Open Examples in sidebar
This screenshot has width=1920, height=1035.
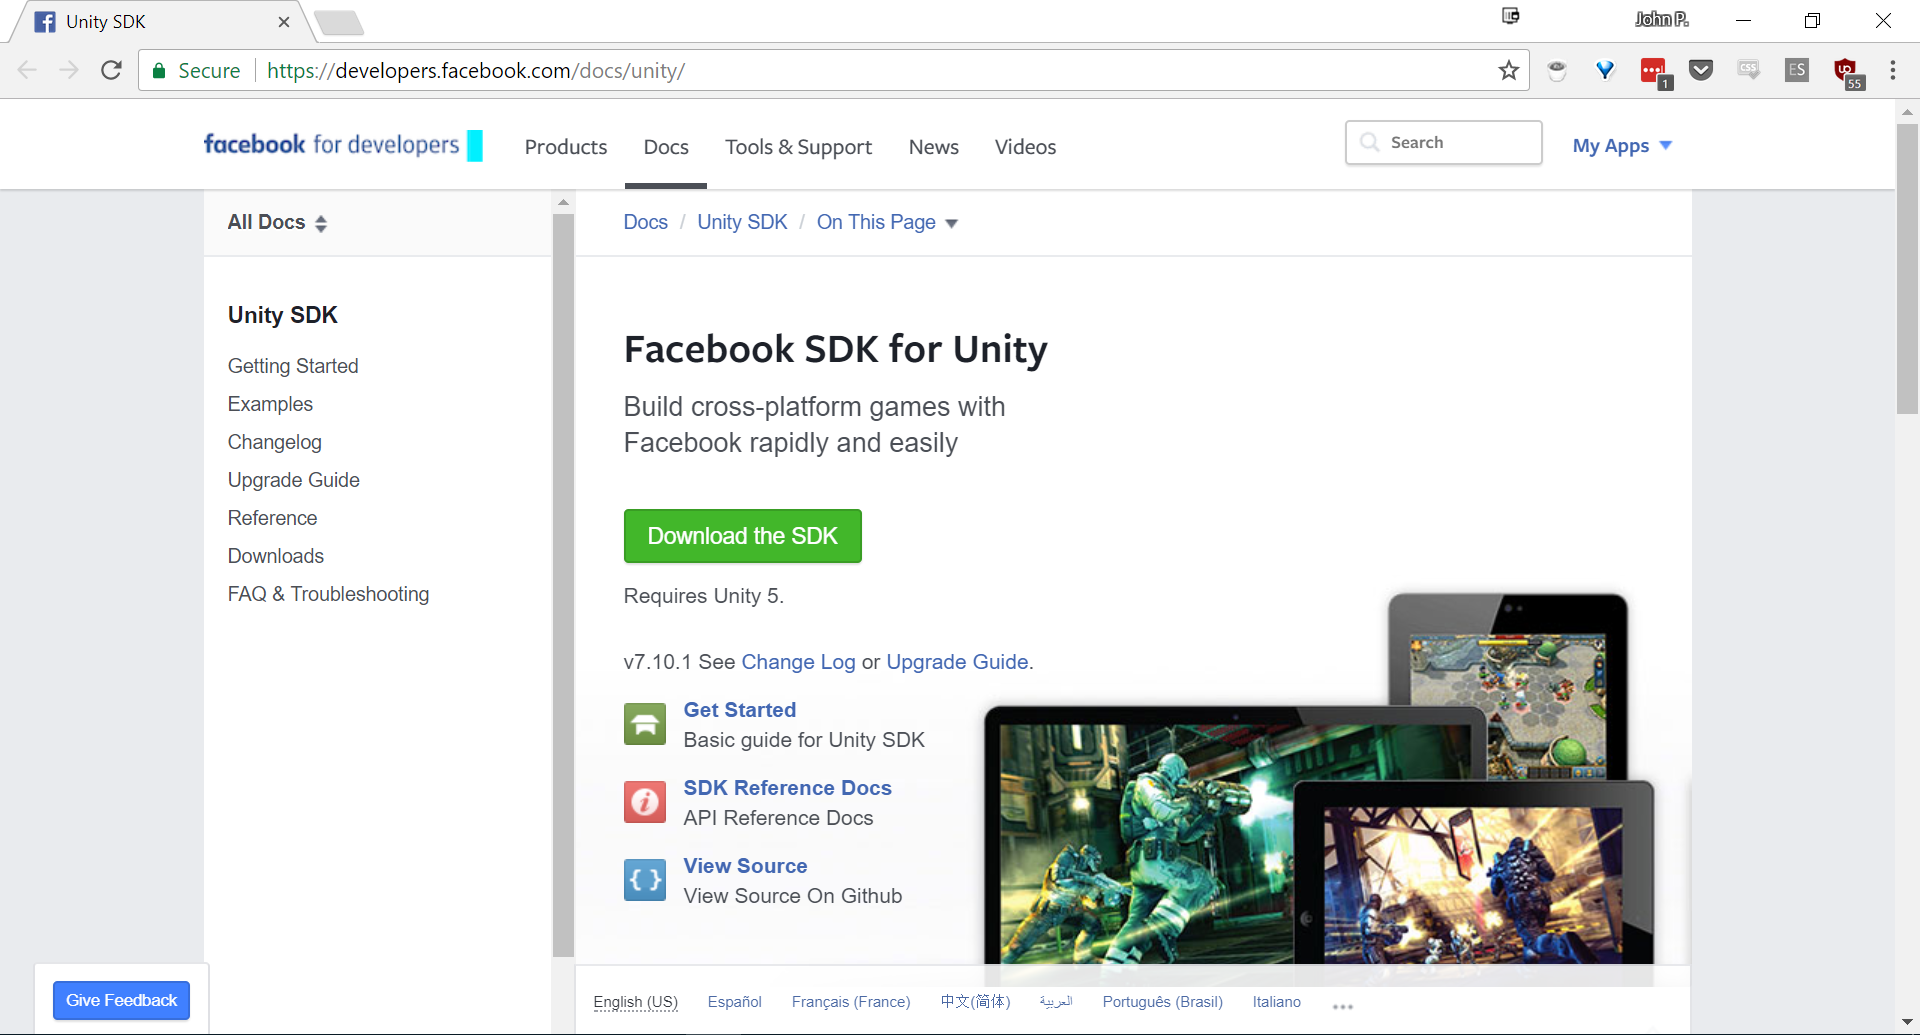pyautogui.click(x=270, y=404)
